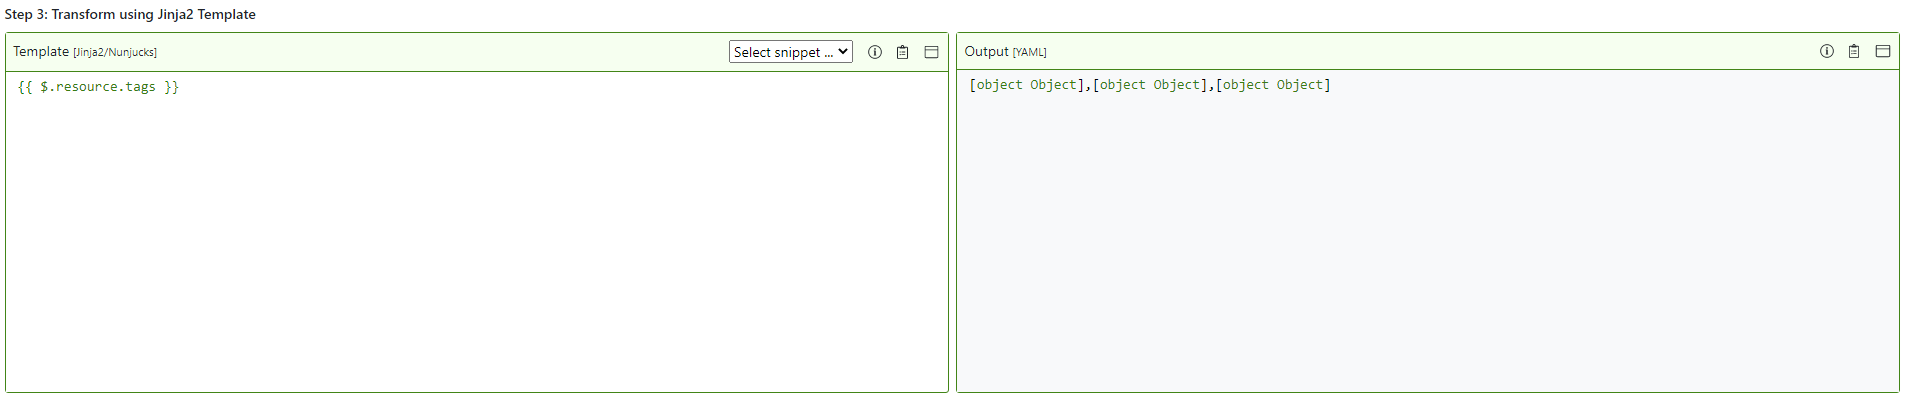
Task: Click the first [object Object] in the output
Action: click(x=1027, y=85)
